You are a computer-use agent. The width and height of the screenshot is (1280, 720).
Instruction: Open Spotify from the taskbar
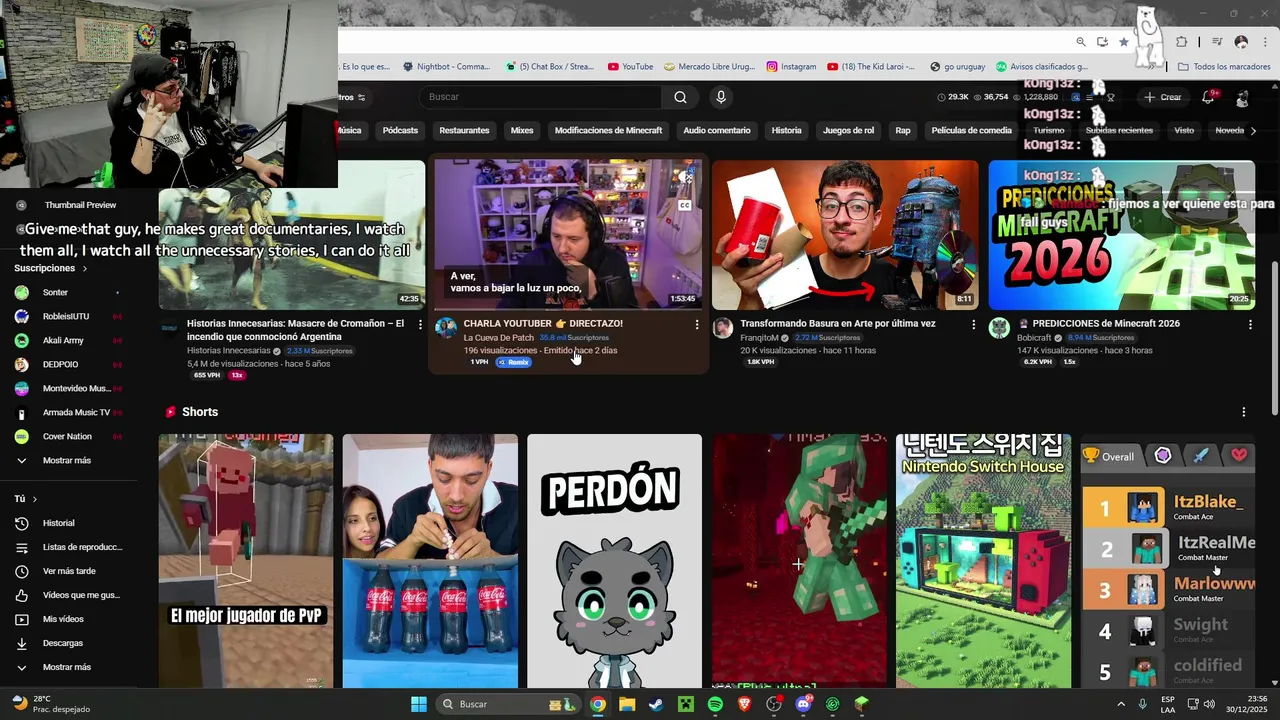(x=715, y=704)
